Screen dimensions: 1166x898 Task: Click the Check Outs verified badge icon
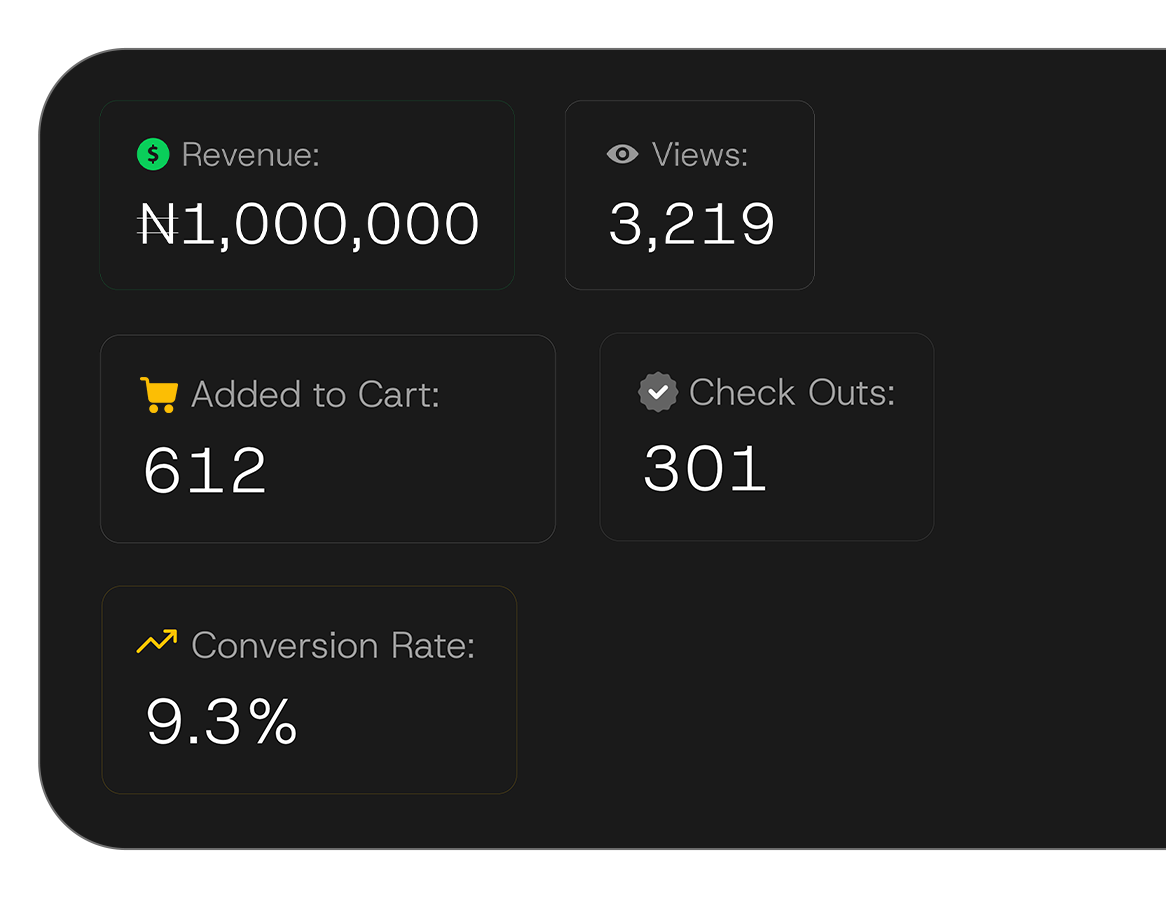pyautogui.click(x=657, y=392)
